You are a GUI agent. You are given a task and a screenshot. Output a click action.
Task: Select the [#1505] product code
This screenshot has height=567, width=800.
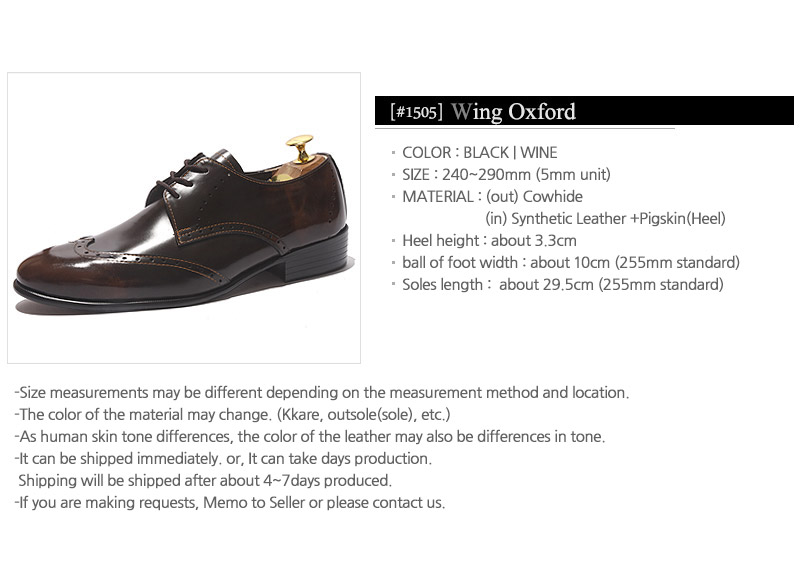(416, 112)
